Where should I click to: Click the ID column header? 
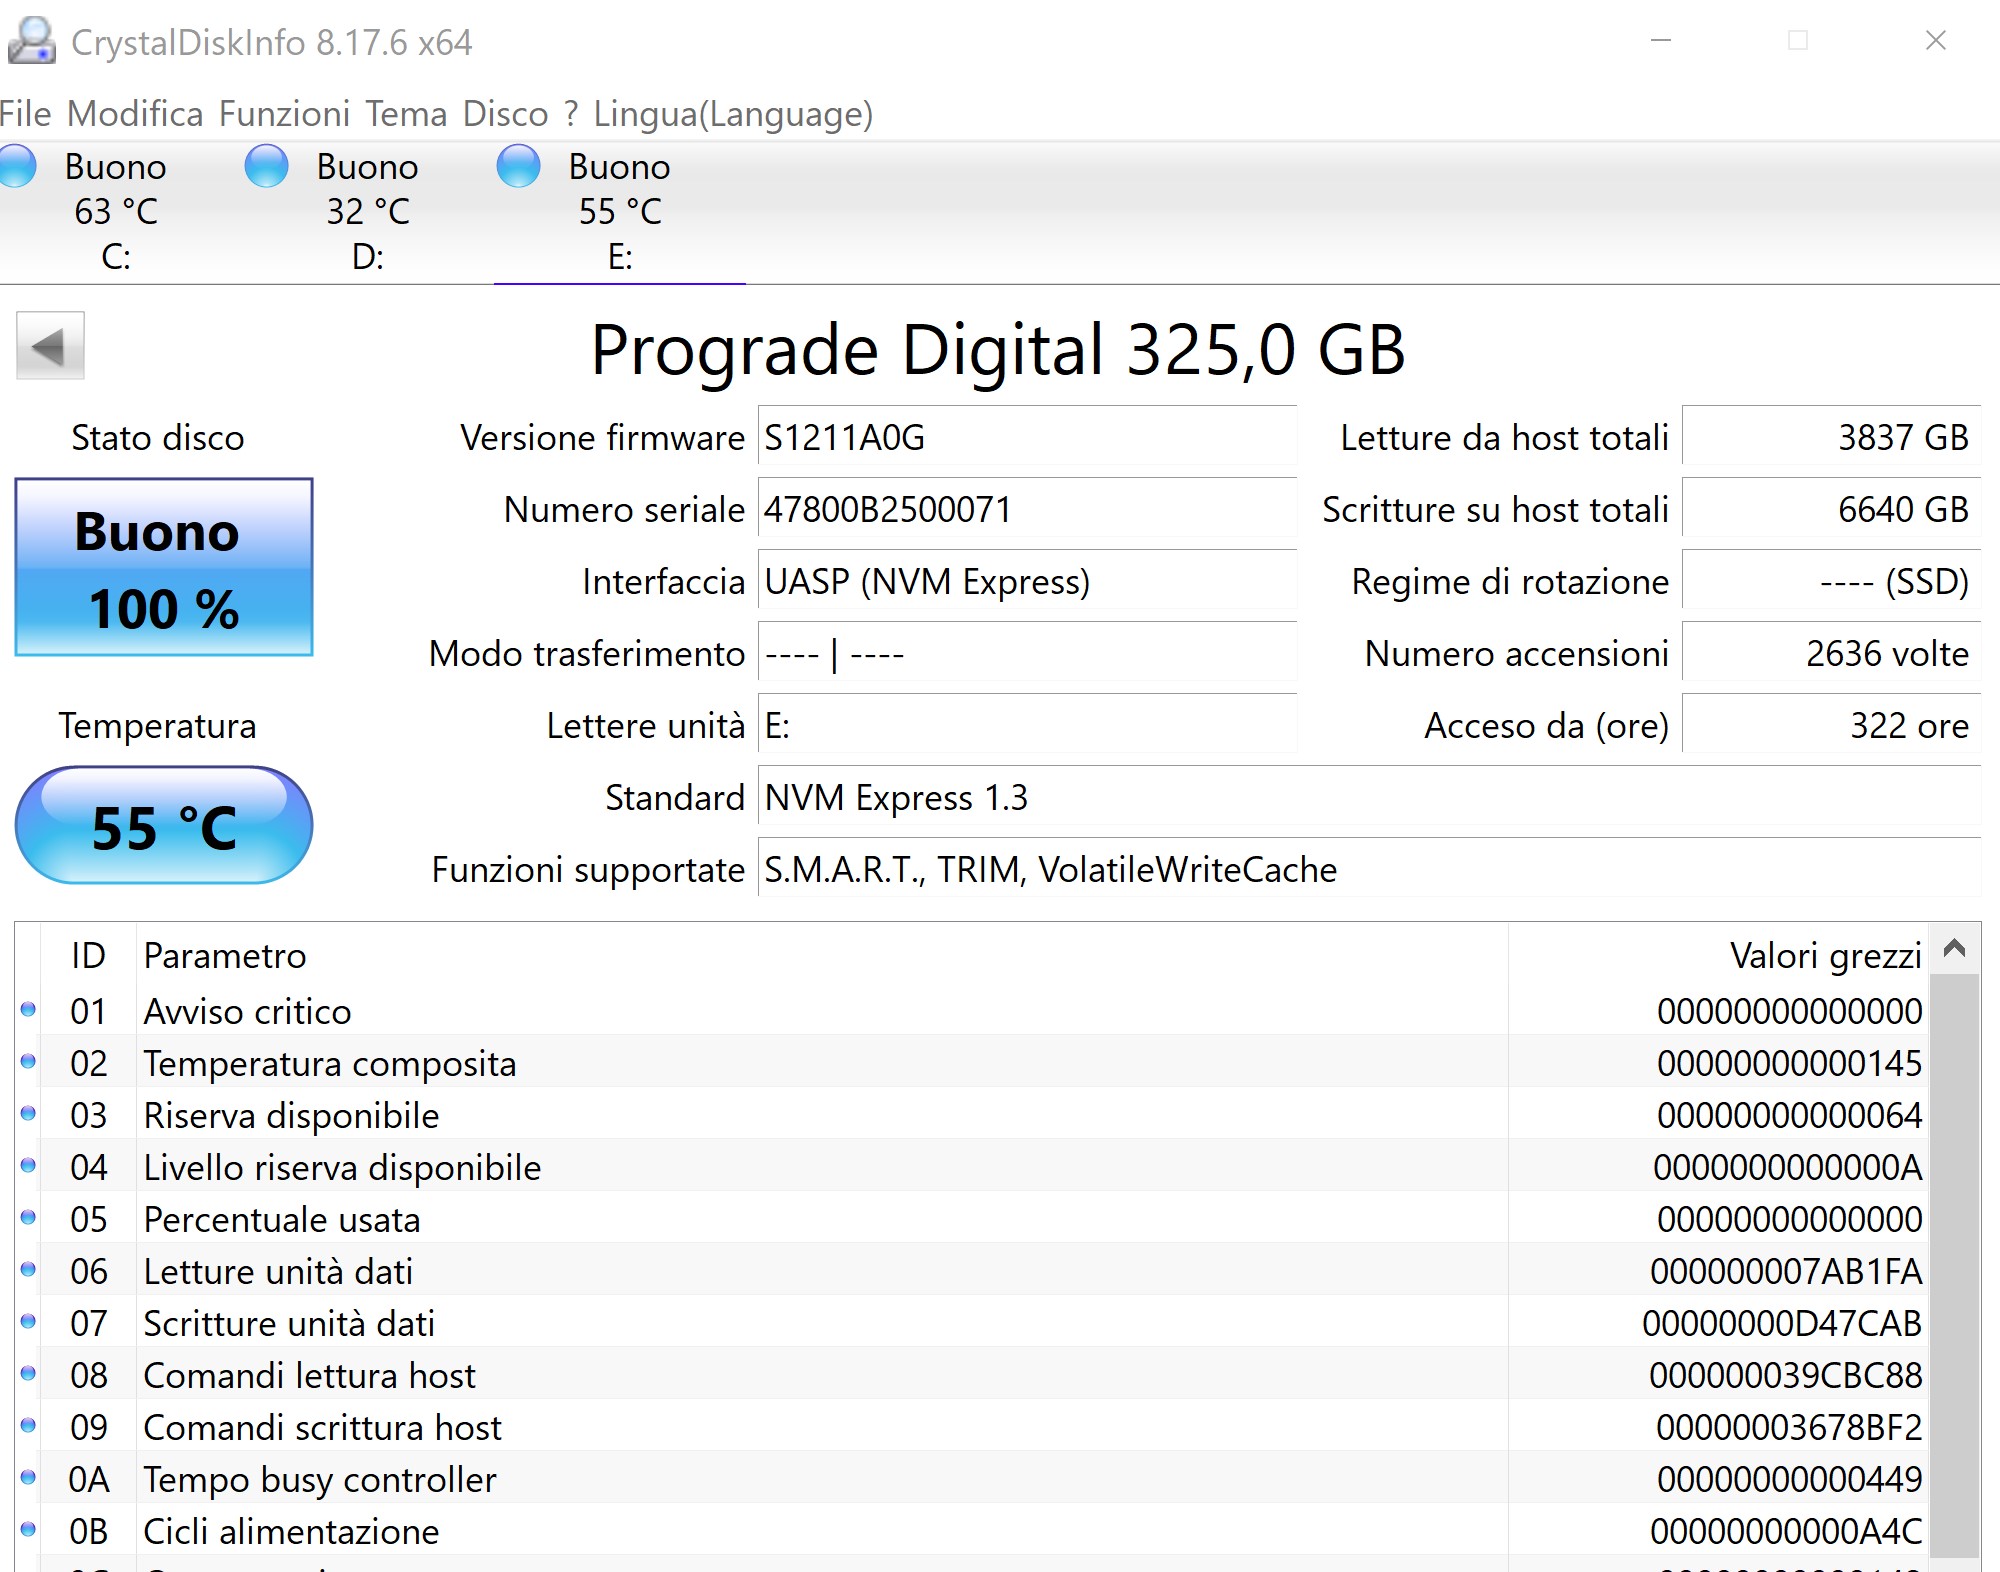88,955
